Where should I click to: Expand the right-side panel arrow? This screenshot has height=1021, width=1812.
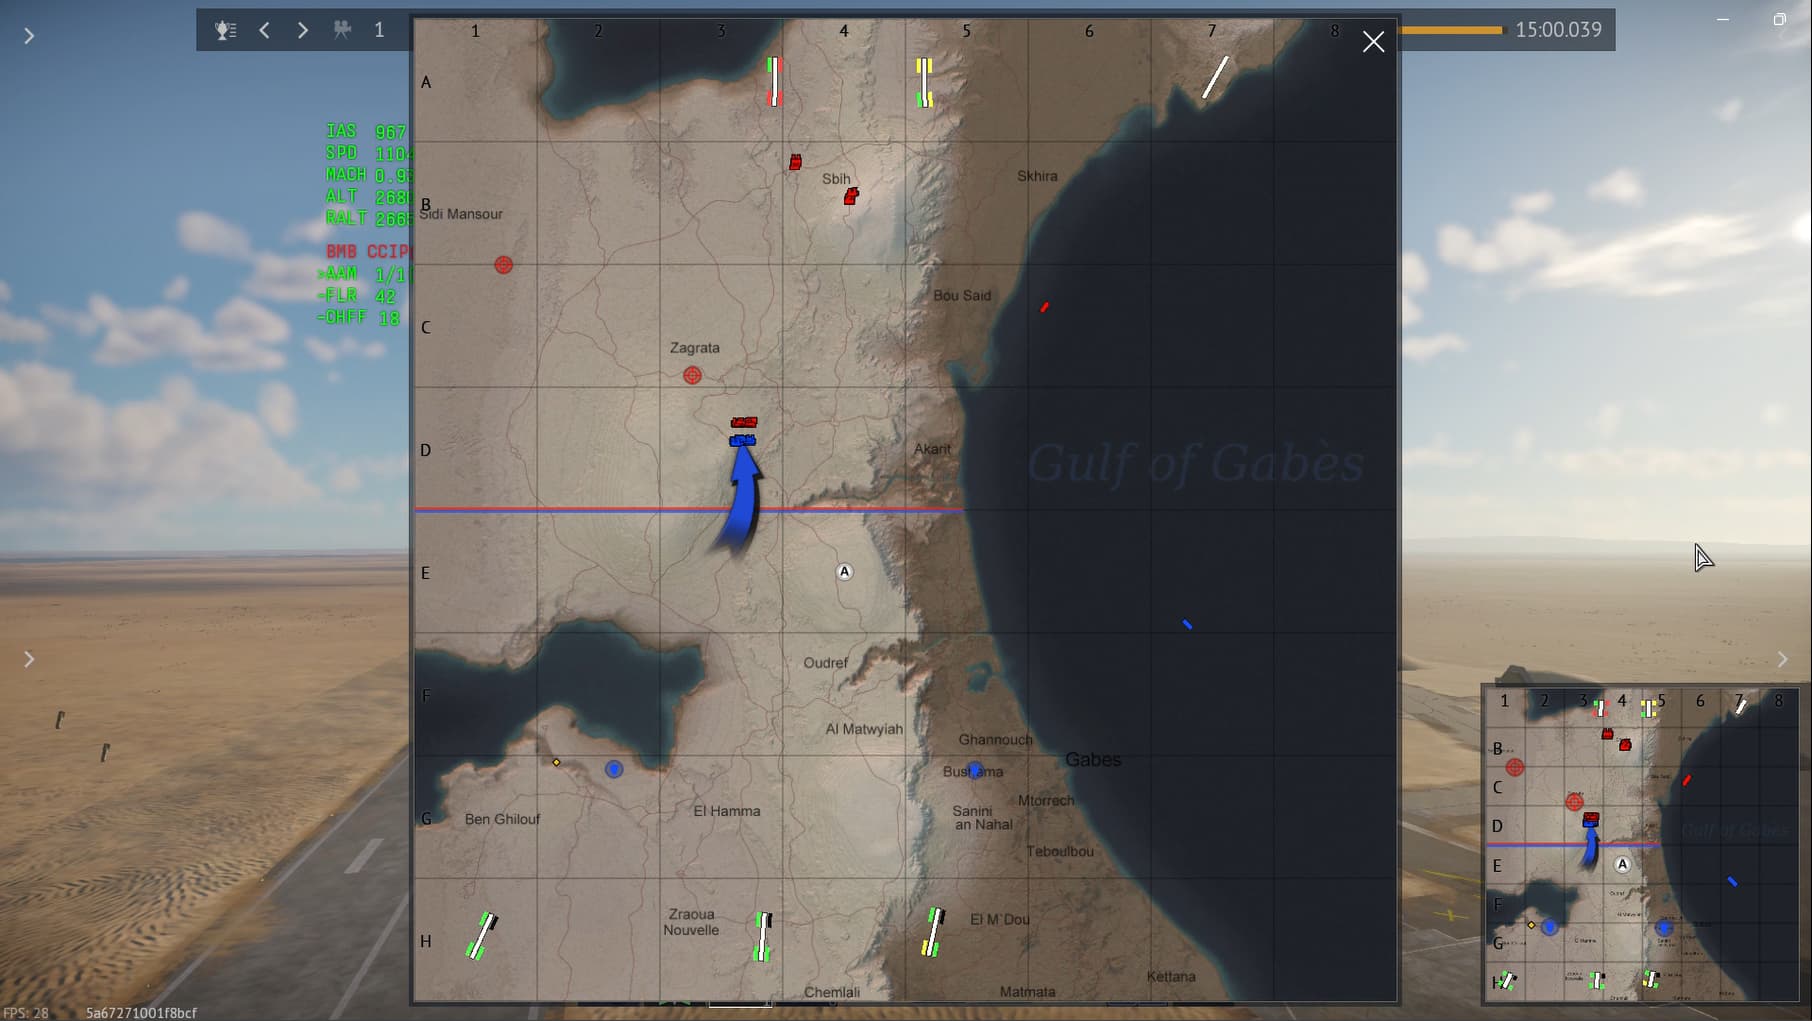[1782, 659]
